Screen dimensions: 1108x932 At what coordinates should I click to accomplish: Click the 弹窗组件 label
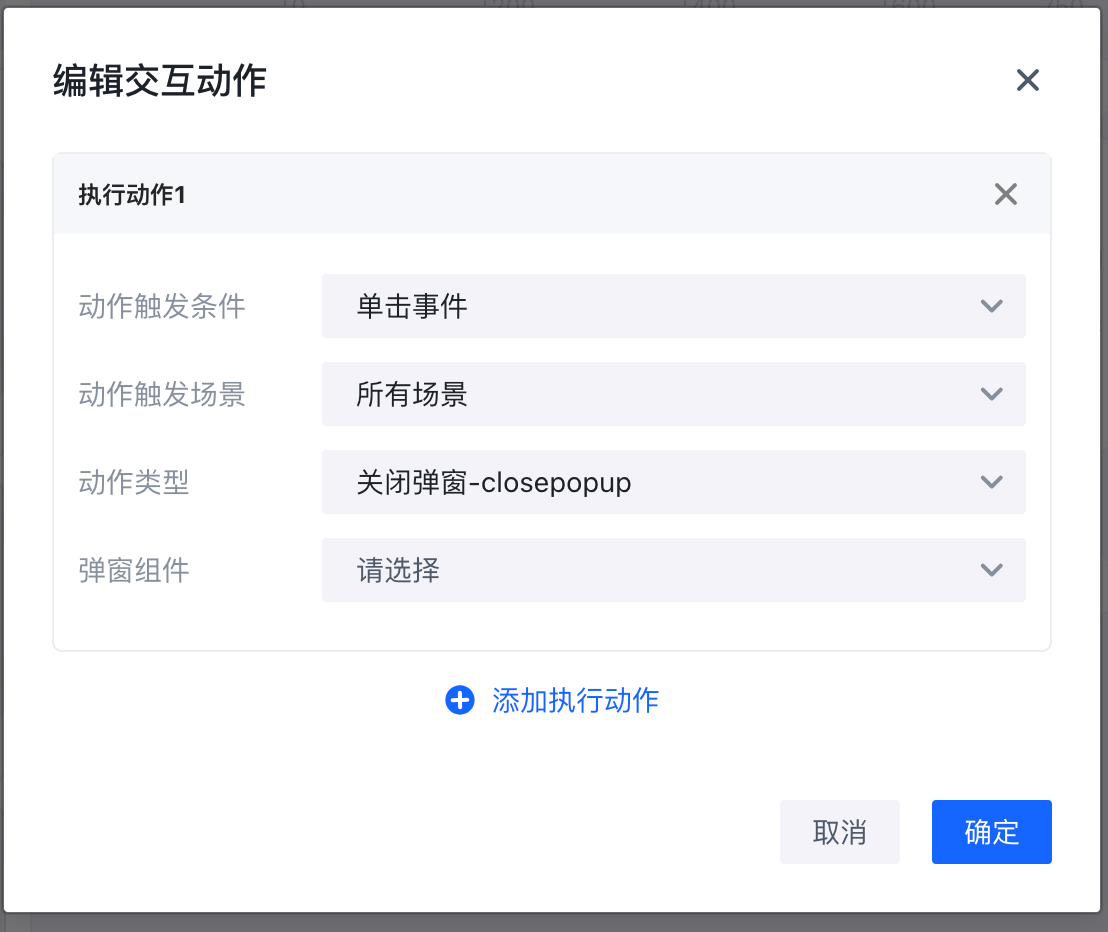(134, 570)
